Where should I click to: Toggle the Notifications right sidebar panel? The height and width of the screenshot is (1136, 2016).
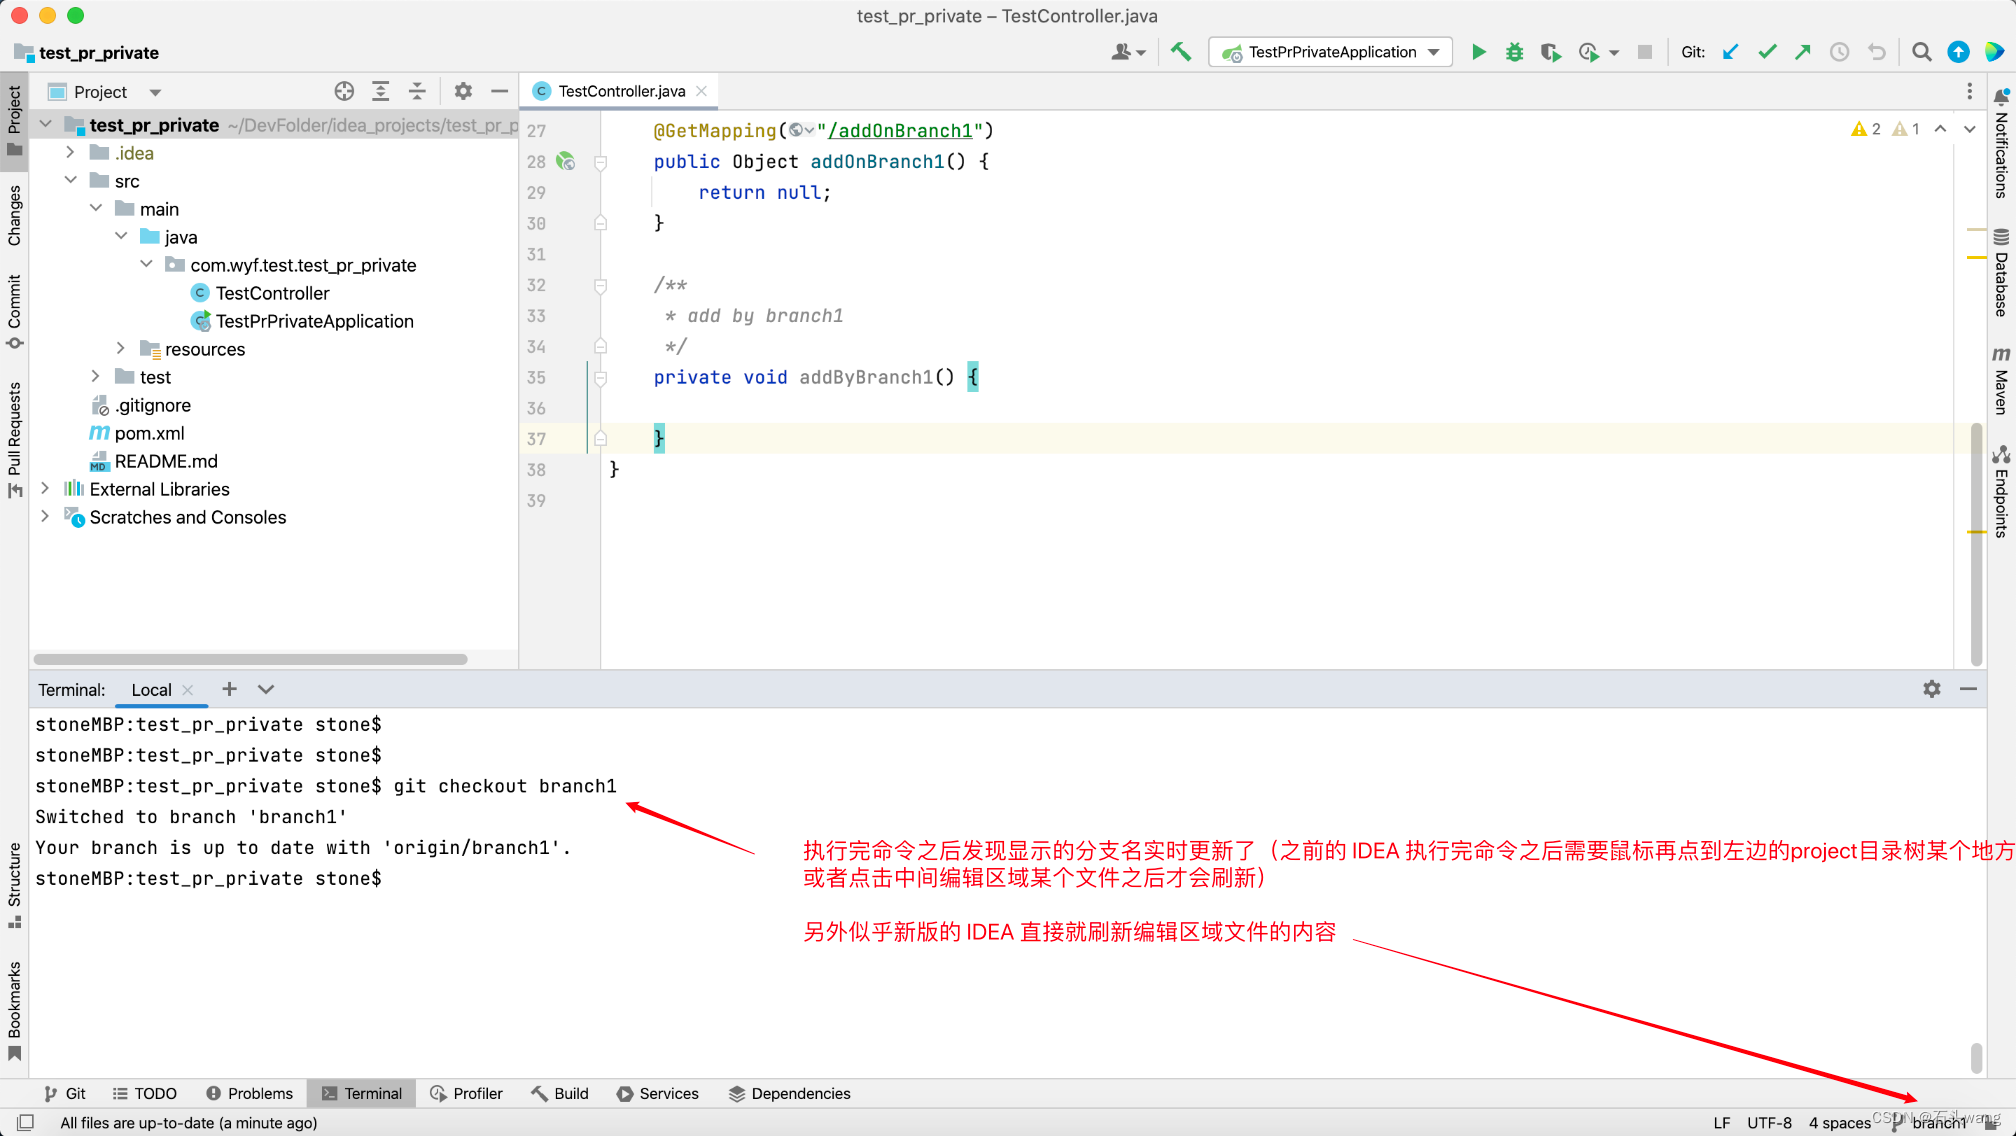2001,142
